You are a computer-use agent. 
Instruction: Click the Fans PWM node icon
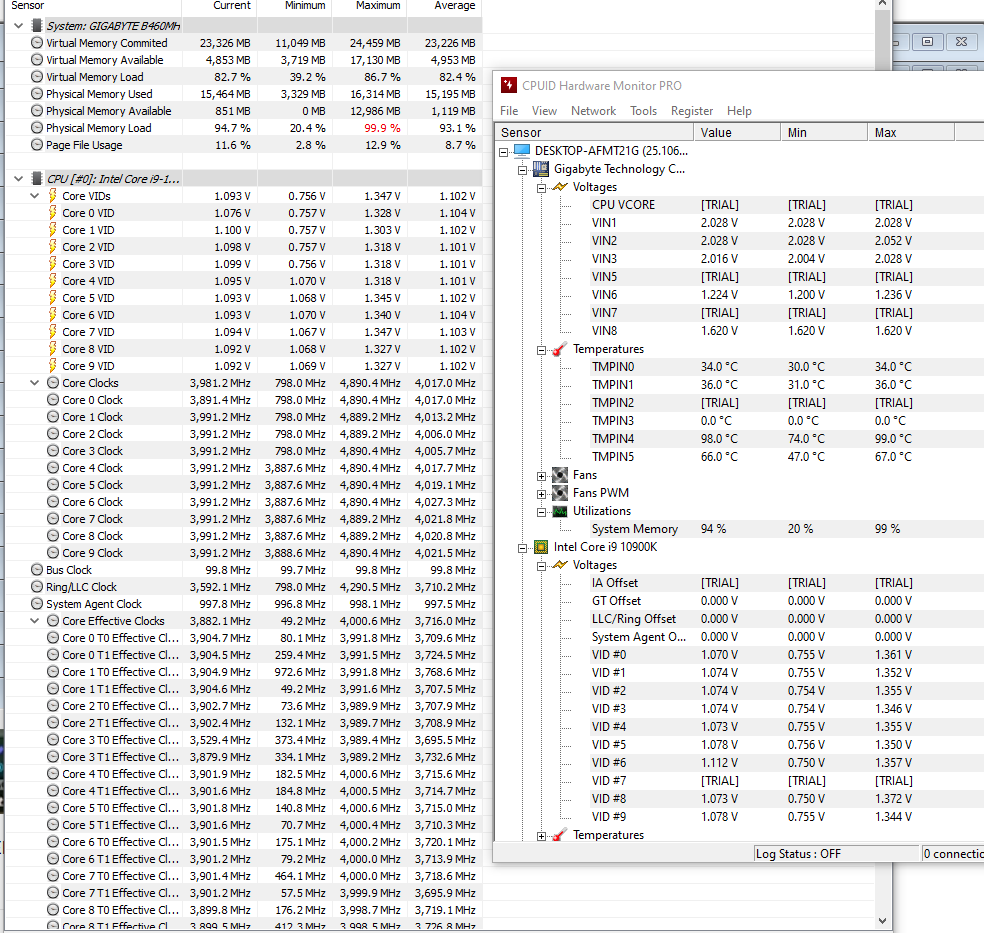(x=560, y=493)
